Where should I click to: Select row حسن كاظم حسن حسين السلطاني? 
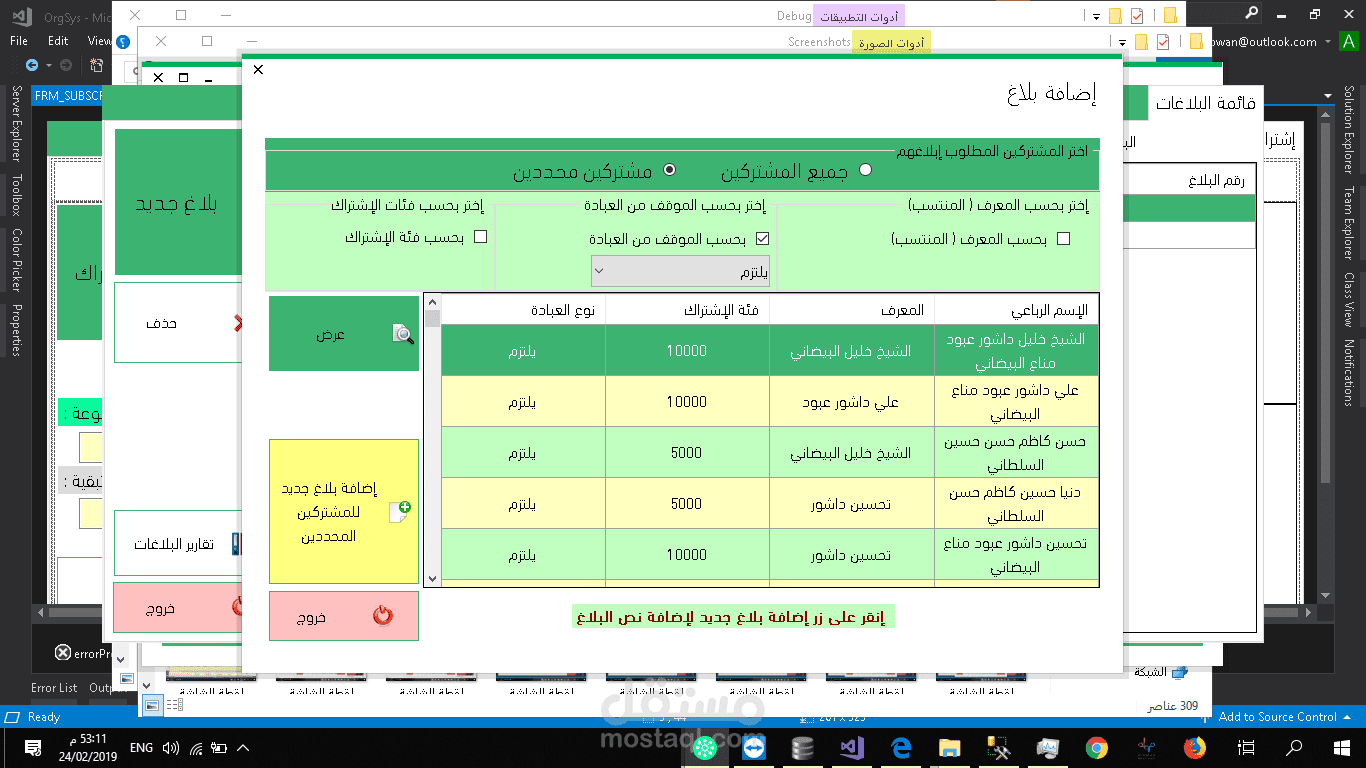pos(770,453)
